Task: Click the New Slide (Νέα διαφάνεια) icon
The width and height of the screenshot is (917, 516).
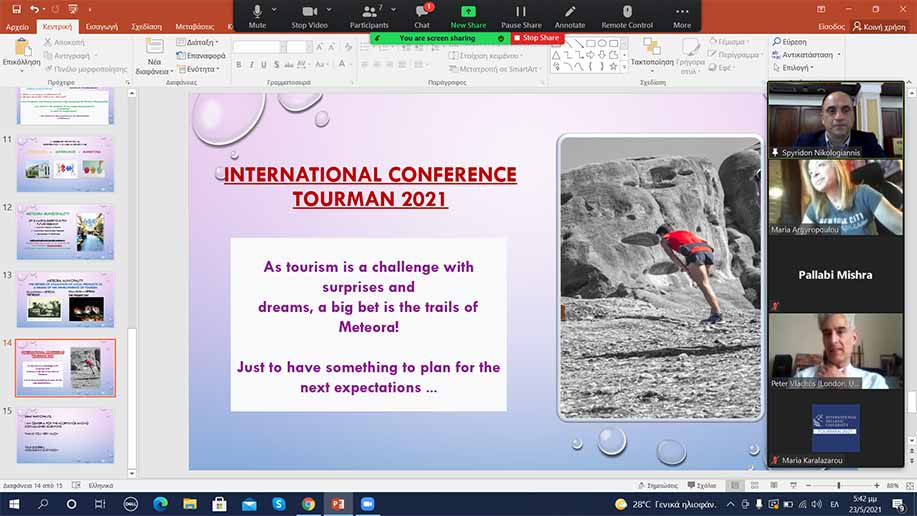Action: pos(154,47)
